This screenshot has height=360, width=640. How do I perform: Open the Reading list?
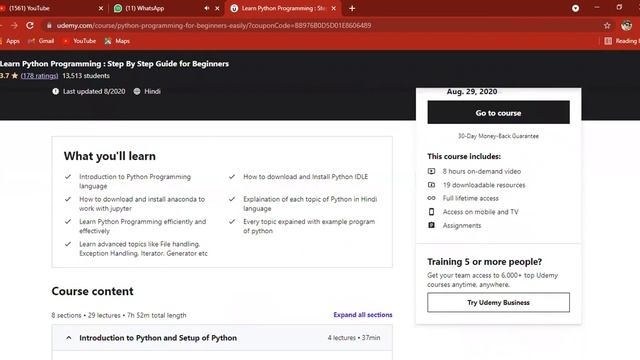pyautogui.click(x=621, y=41)
